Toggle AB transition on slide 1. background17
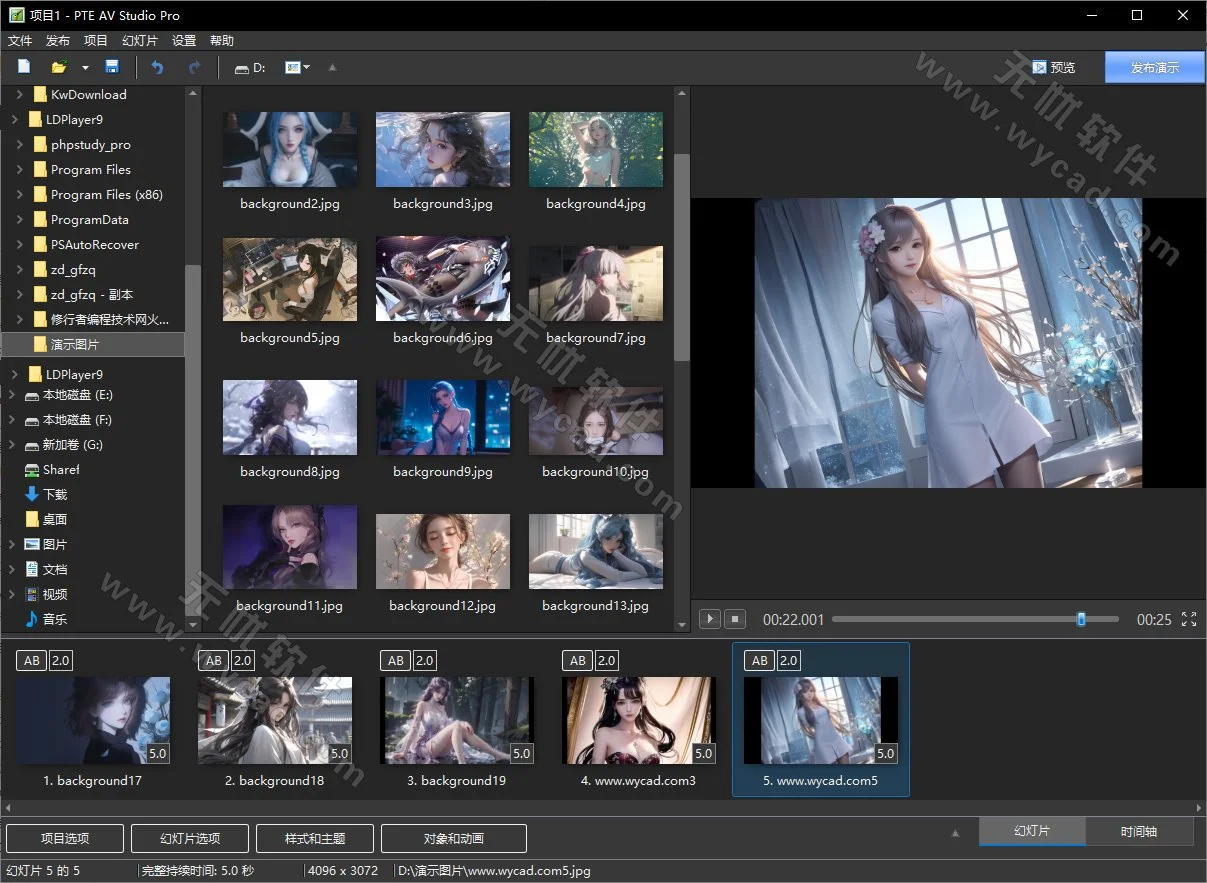This screenshot has height=883, width=1207. pos(31,660)
